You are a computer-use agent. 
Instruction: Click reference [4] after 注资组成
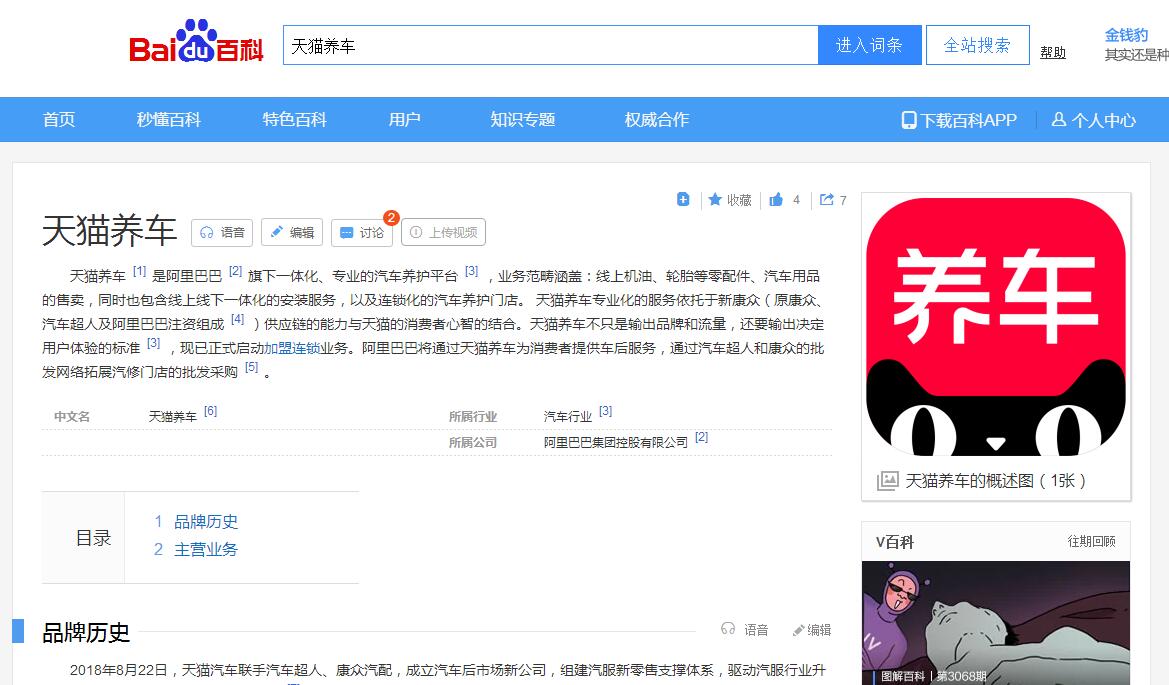238,319
